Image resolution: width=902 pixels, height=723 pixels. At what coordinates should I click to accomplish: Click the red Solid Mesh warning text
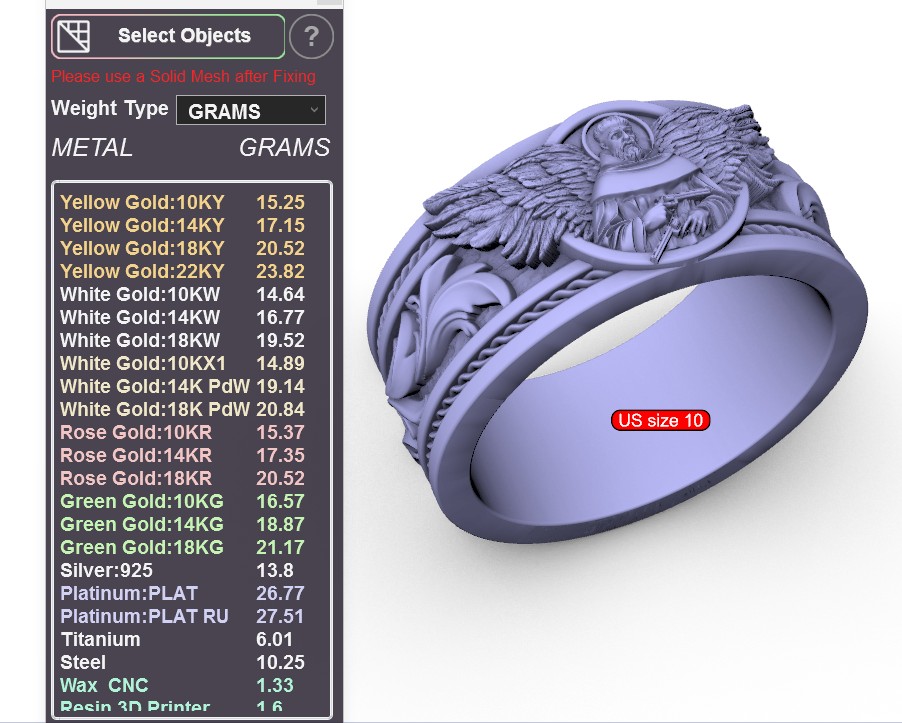pyautogui.click(x=184, y=76)
